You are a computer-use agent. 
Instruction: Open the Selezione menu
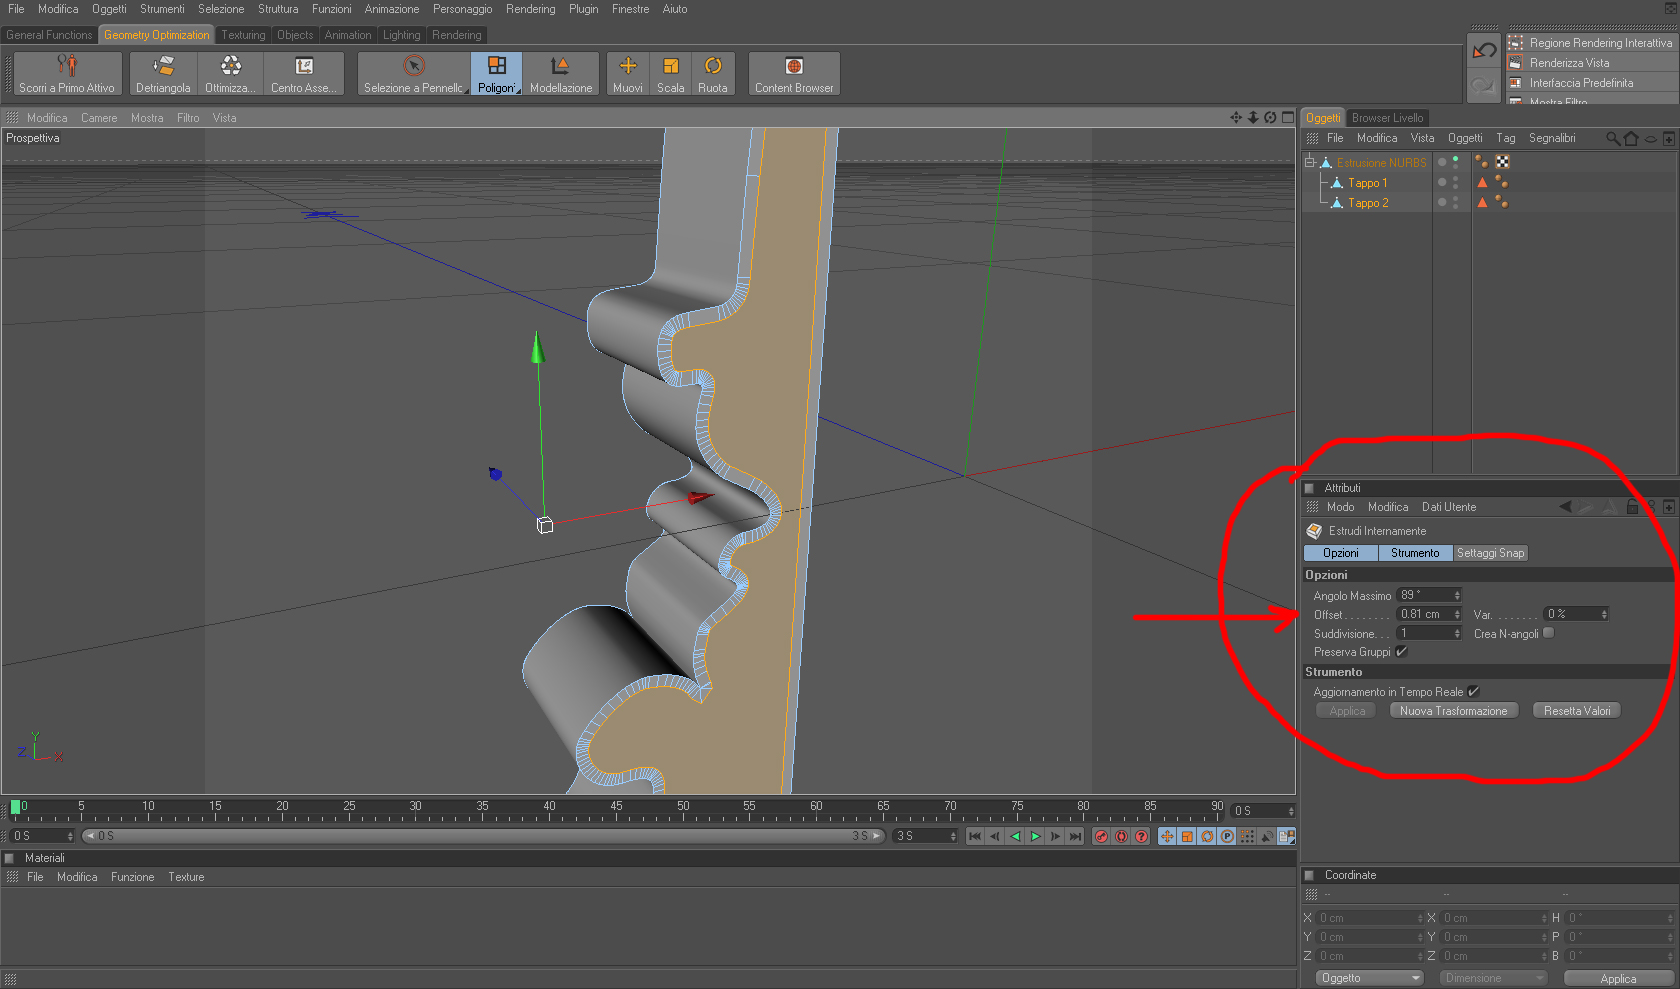click(x=221, y=9)
